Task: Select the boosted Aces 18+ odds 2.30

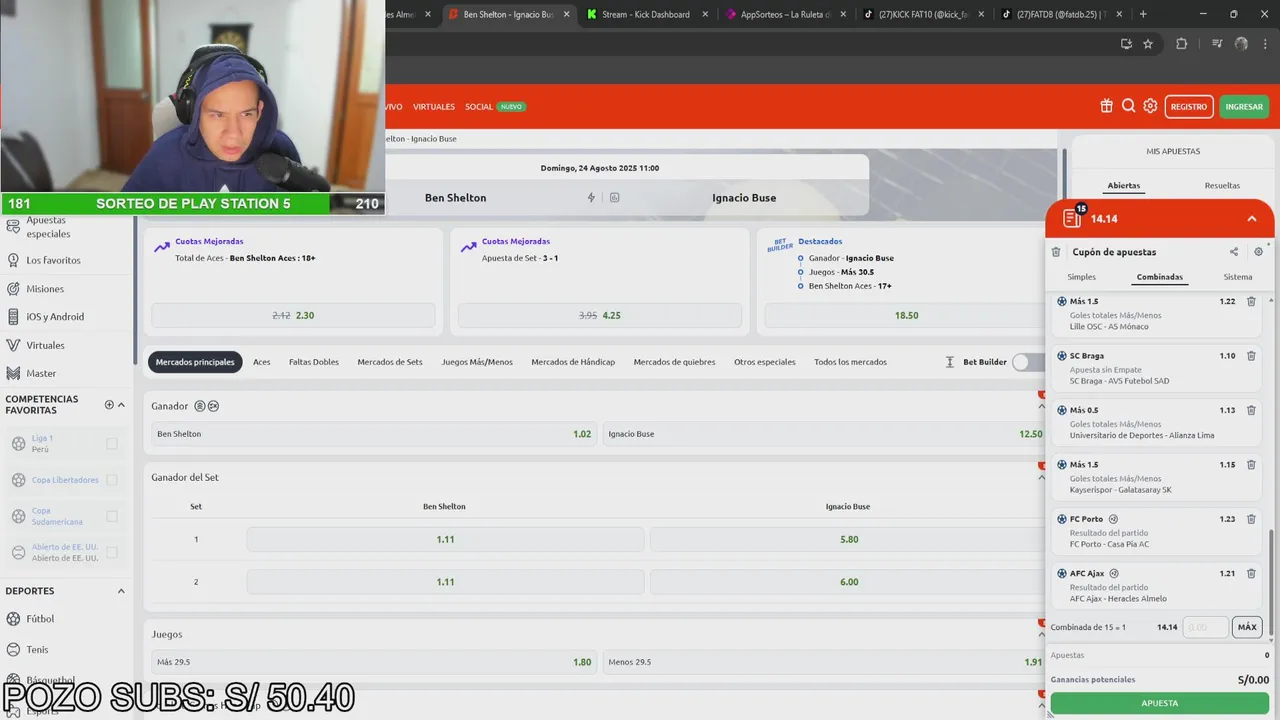Action: (x=293, y=315)
